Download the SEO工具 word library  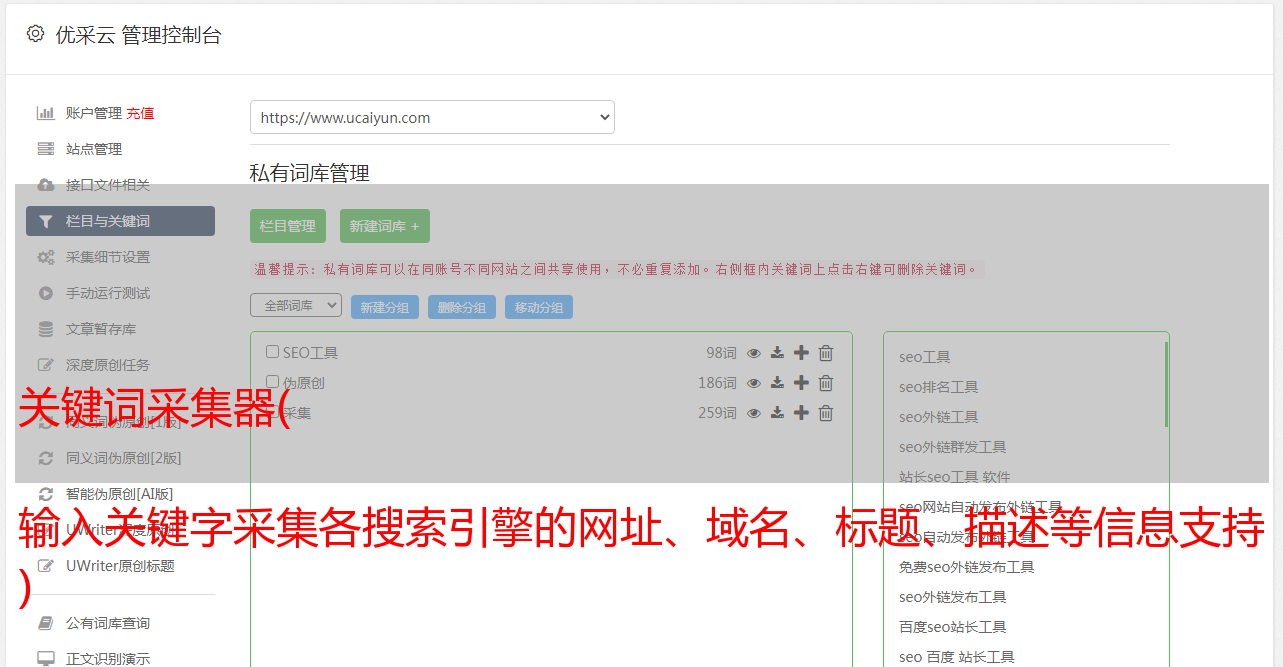(x=777, y=353)
